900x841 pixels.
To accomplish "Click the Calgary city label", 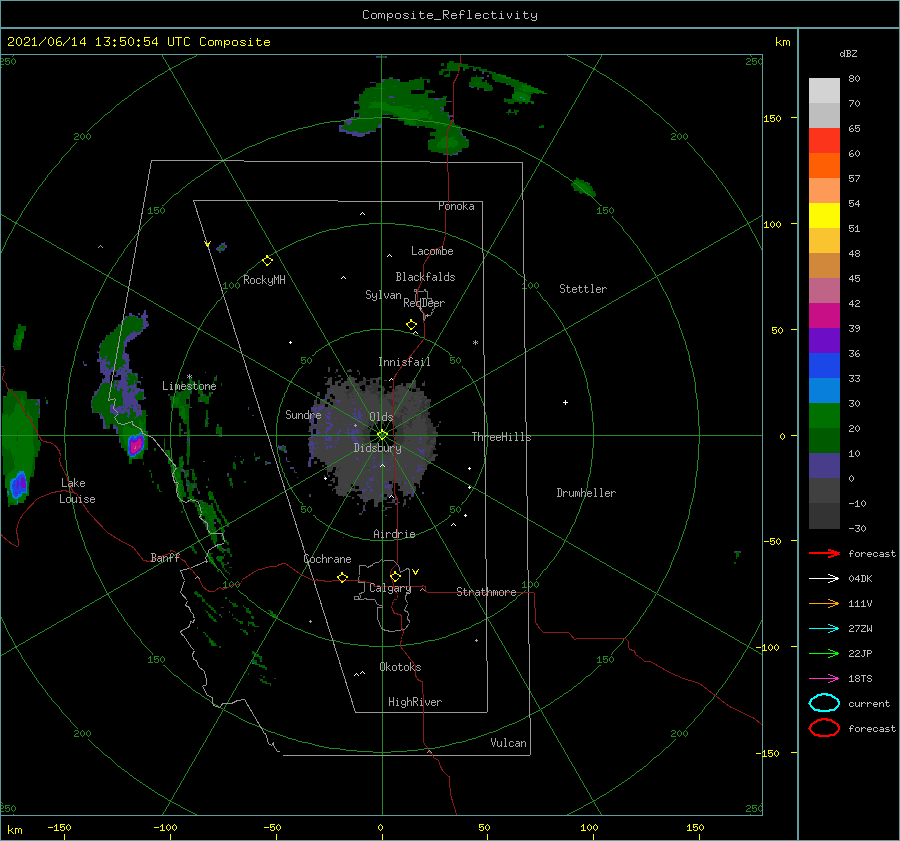I will coord(390,588).
